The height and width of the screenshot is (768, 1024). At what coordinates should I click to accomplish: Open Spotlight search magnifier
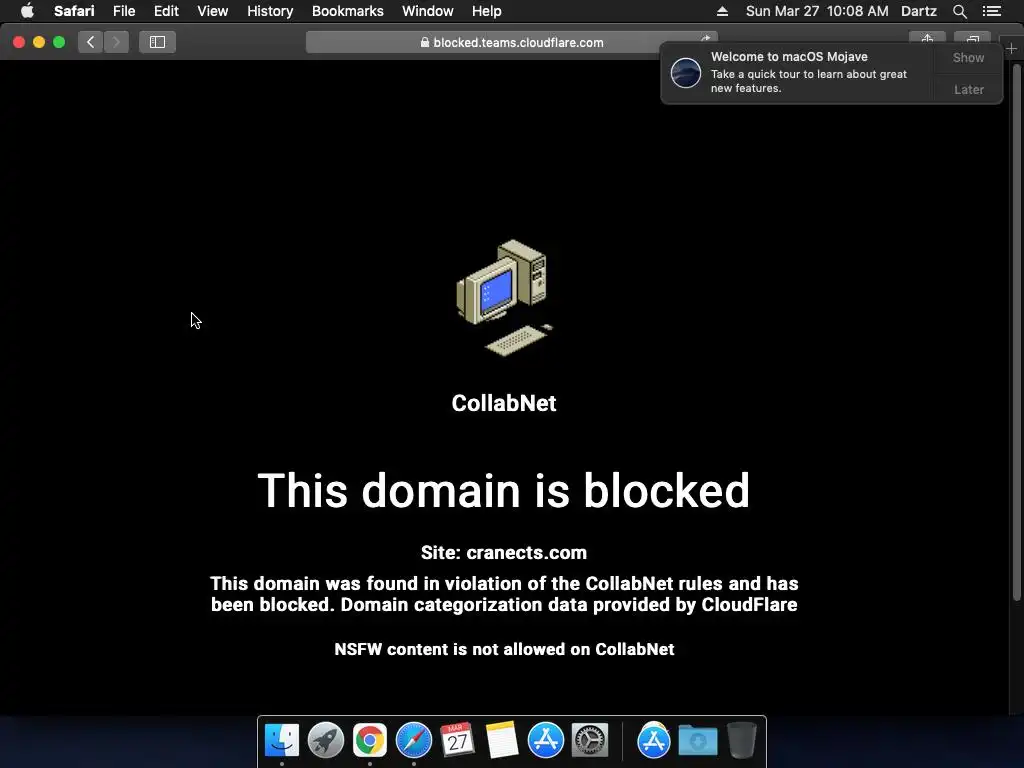(959, 11)
